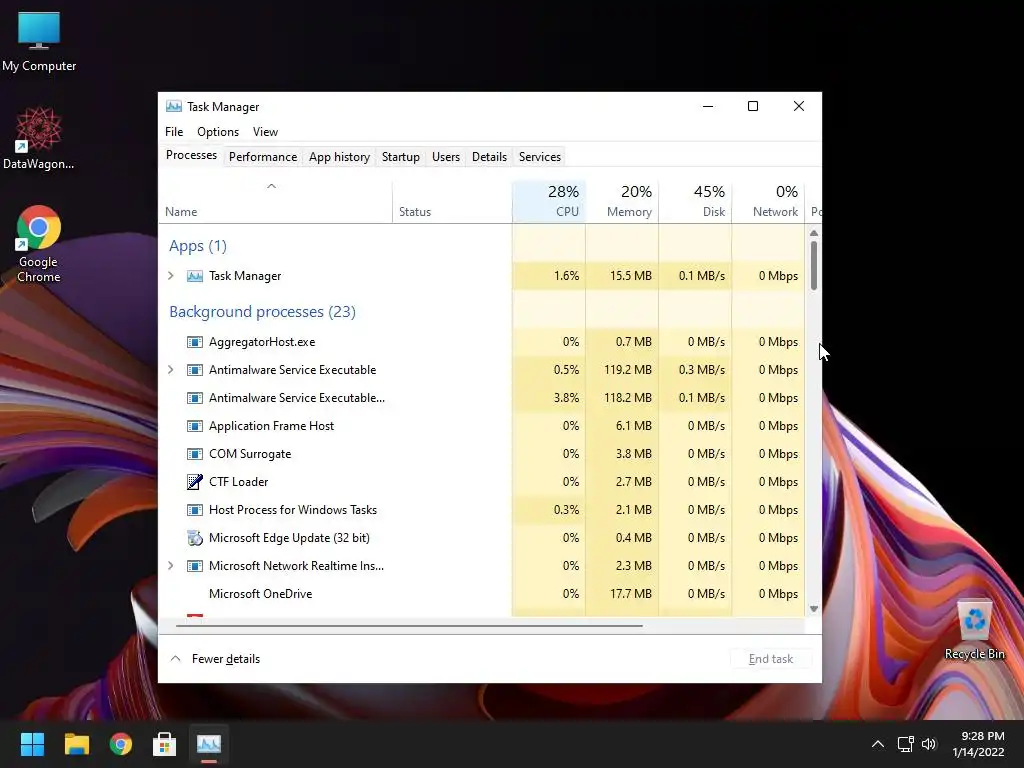Viewport: 1024px width, 768px height.
Task: Click the sort arrow above Name
Action: (x=272, y=186)
